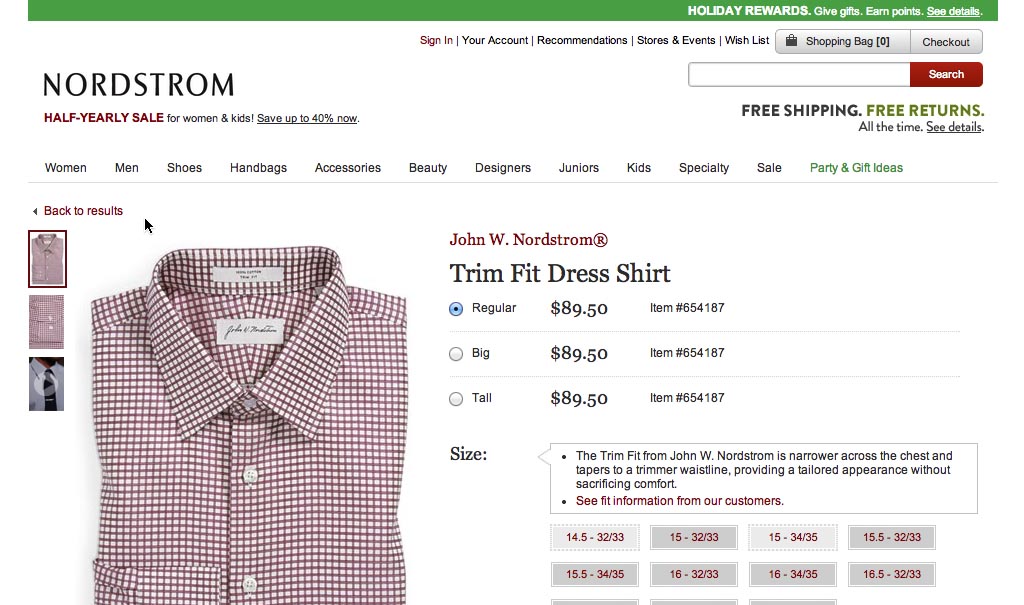
Task: Pick size 16.5 - 32/33
Action: tap(892, 575)
